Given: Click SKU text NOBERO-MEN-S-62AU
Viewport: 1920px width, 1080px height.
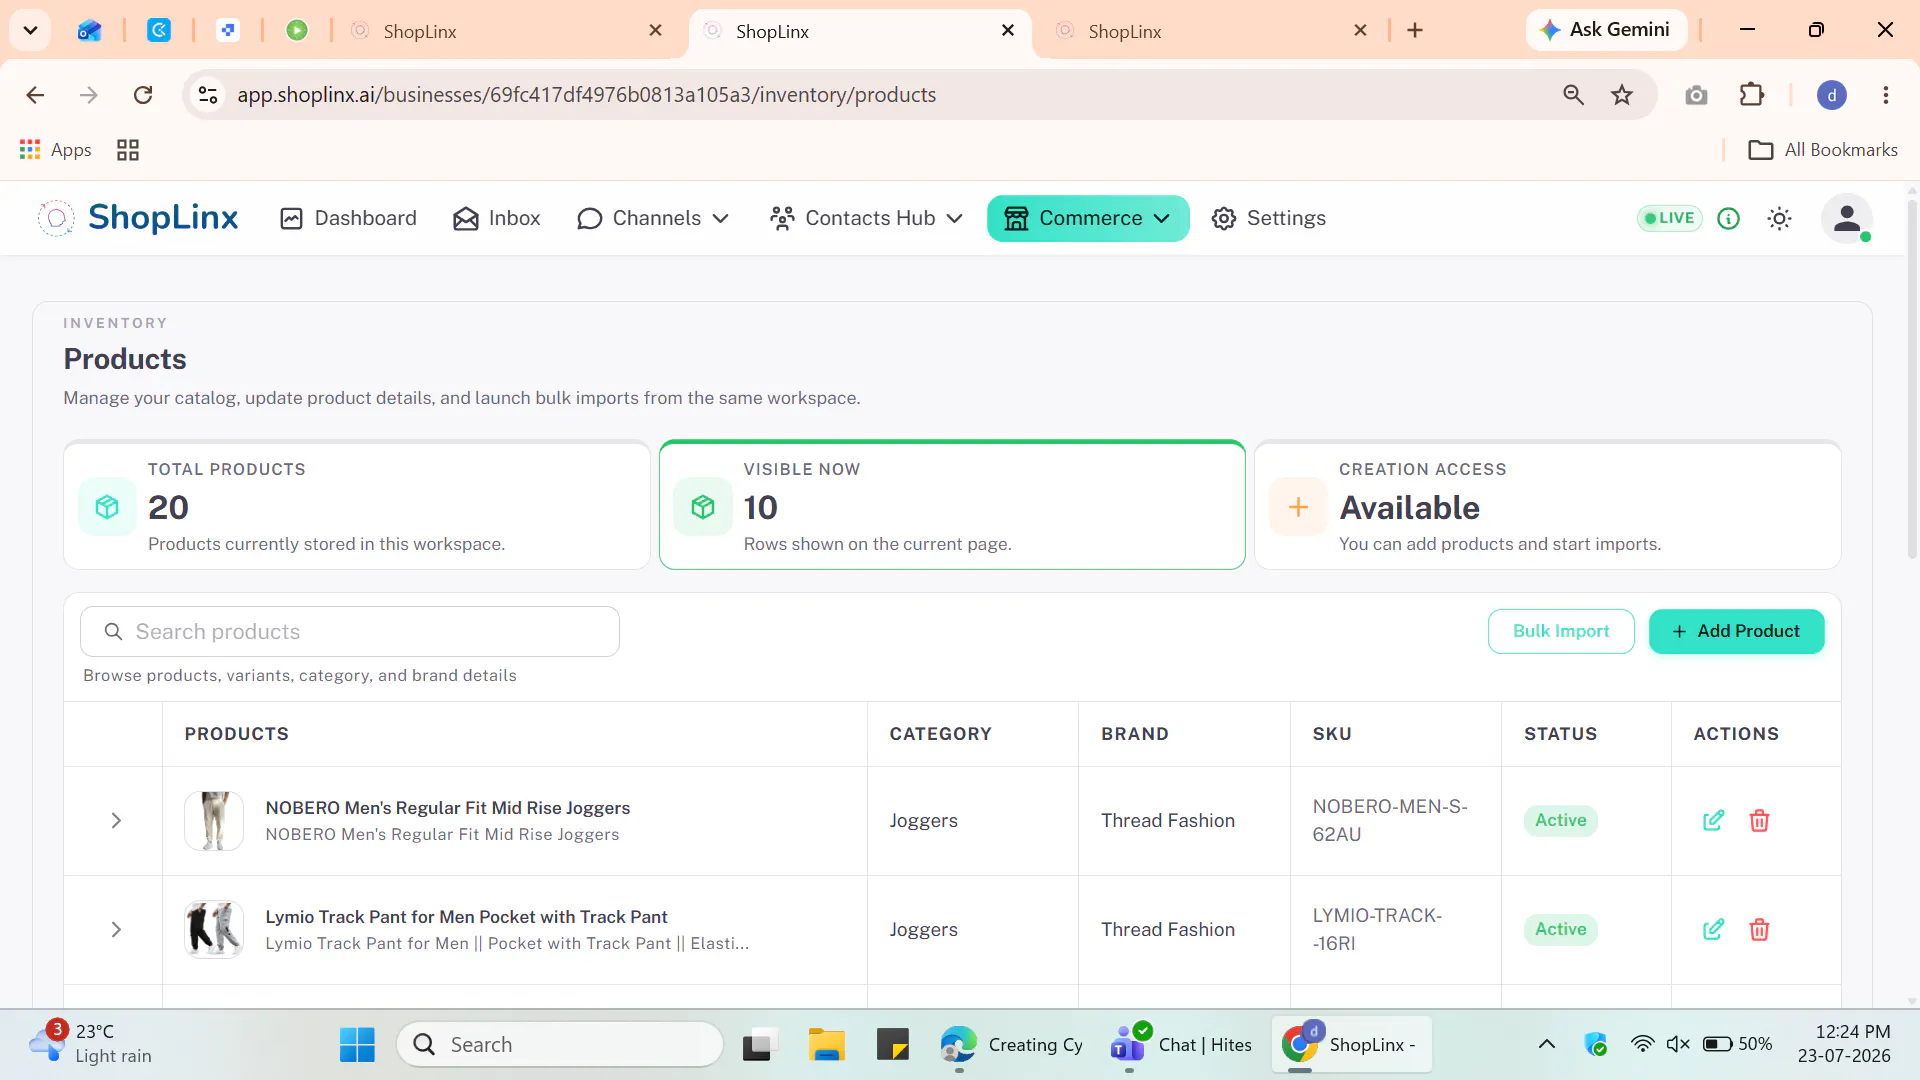Looking at the screenshot, I should [1390, 820].
